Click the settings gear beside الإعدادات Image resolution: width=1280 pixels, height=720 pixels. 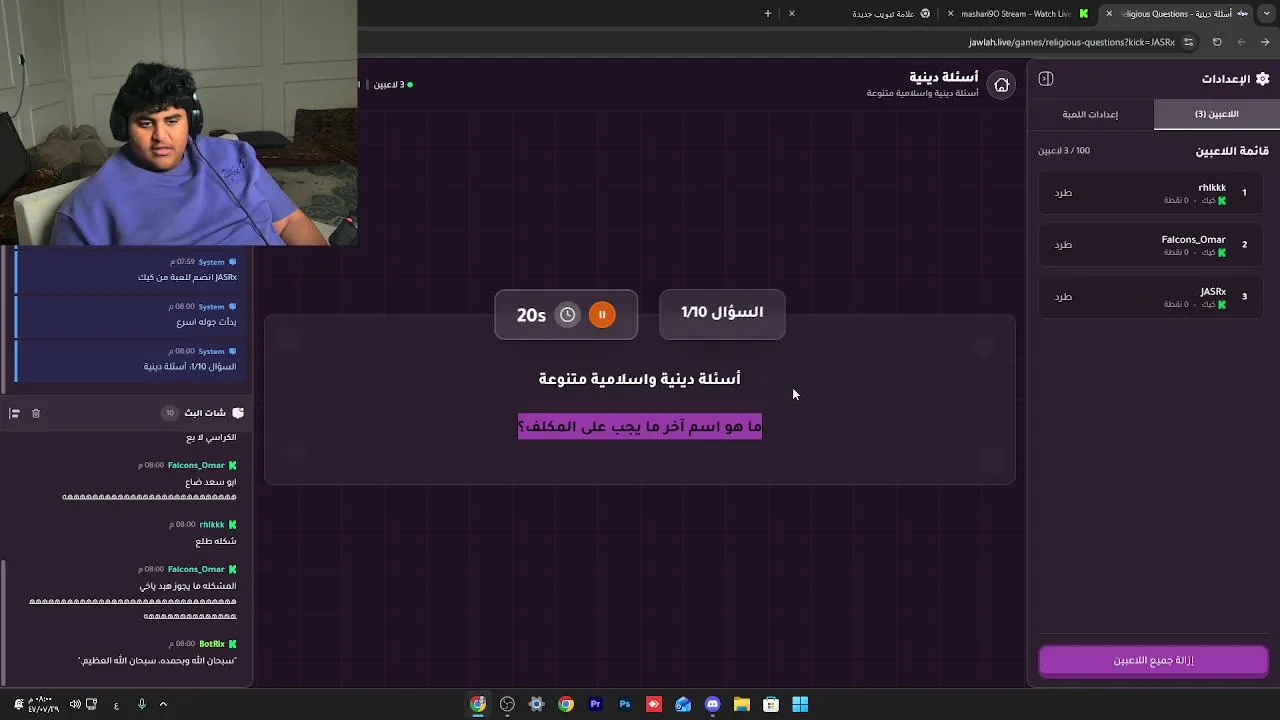(x=1262, y=79)
